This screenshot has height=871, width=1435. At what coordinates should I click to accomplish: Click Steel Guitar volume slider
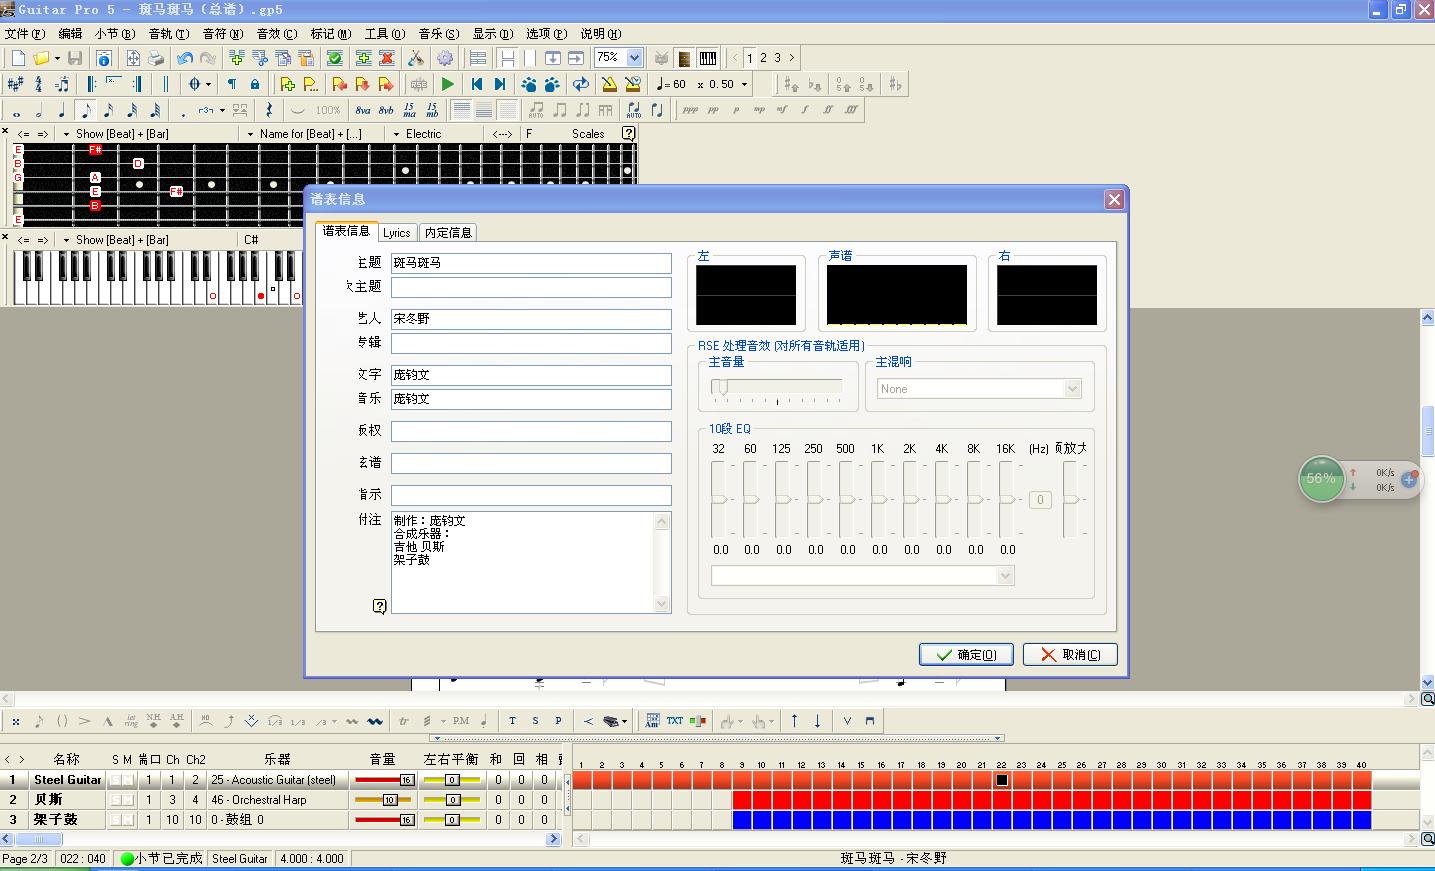385,780
